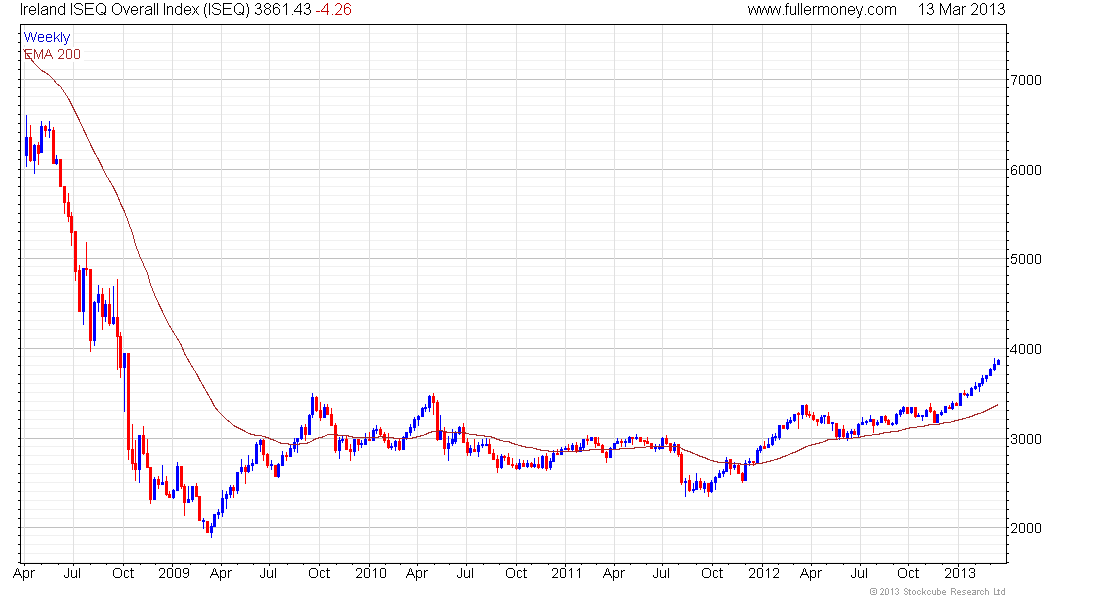Click the Oct label just before 2013
The width and height of the screenshot is (1100, 600).
click(x=908, y=573)
